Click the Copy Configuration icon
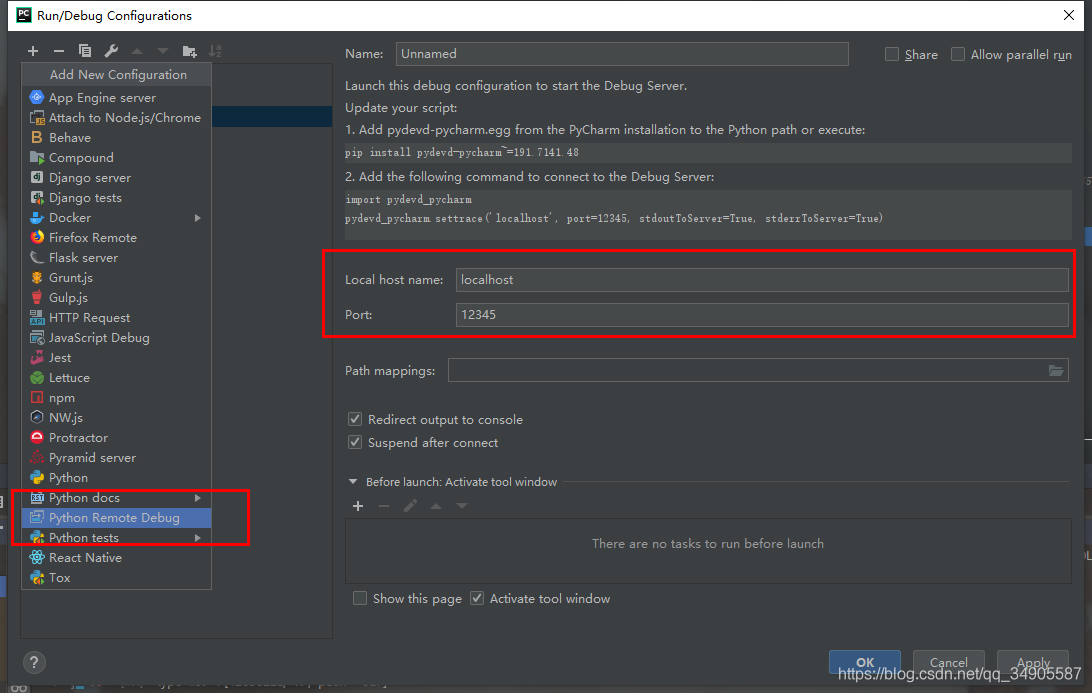 tap(85, 51)
